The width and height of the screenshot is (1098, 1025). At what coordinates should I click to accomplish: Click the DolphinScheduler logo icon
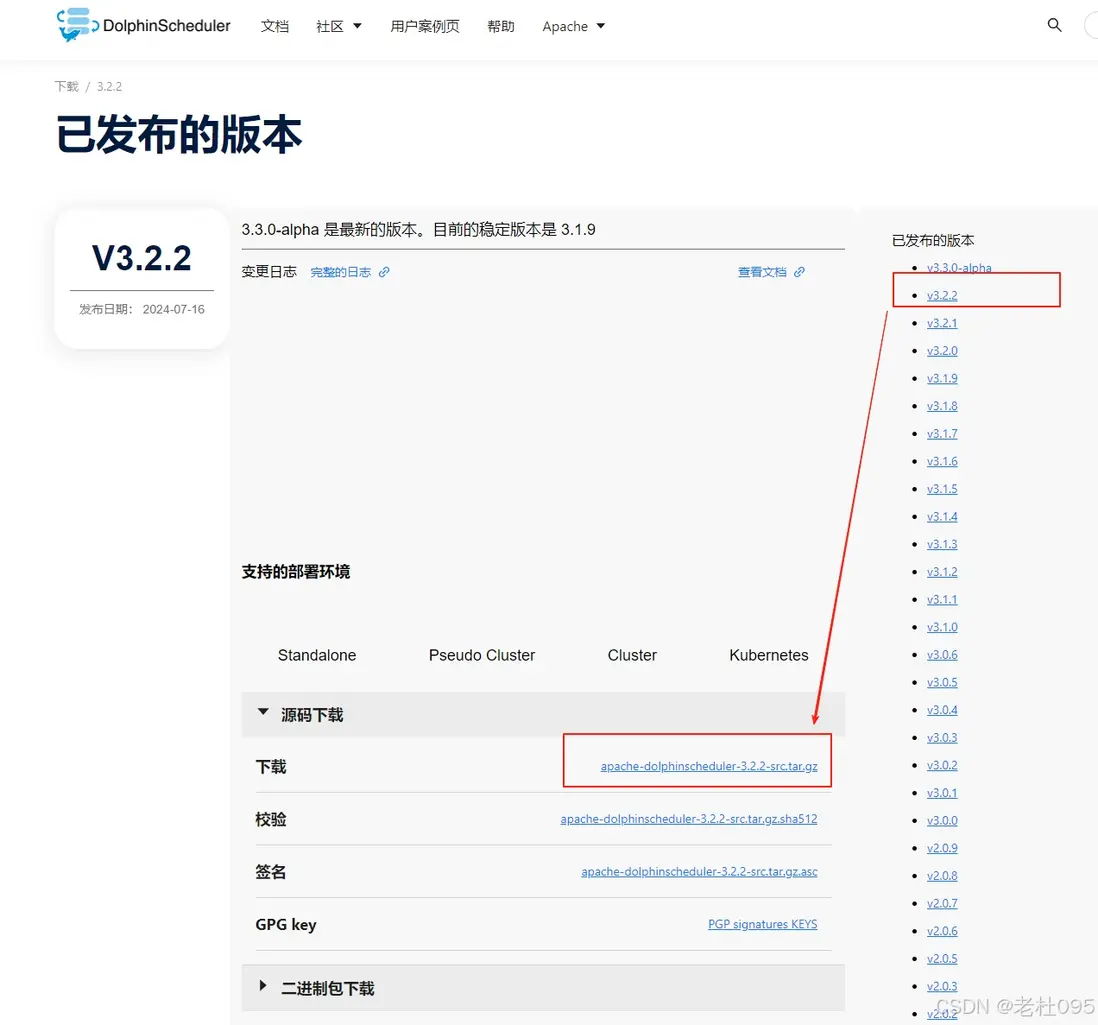[77, 25]
